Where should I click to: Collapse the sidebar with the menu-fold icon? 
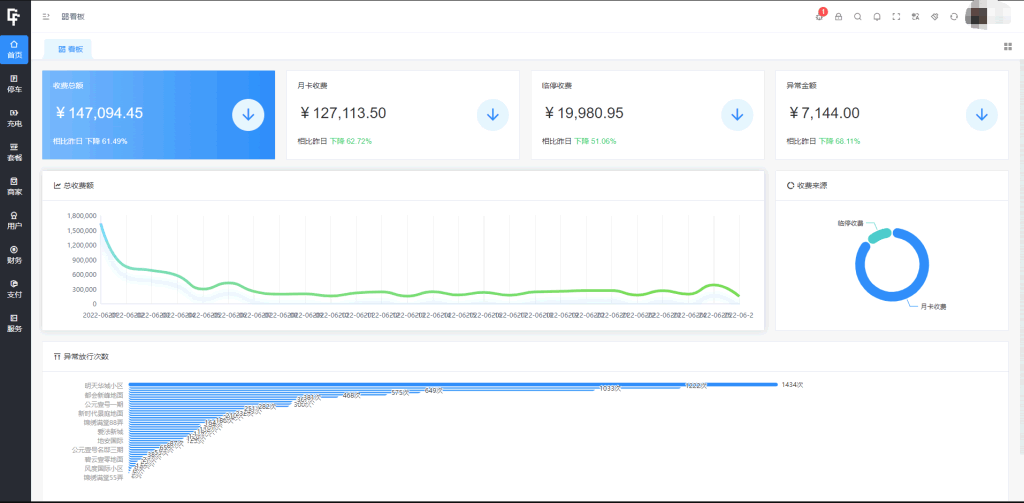click(46, 17)
